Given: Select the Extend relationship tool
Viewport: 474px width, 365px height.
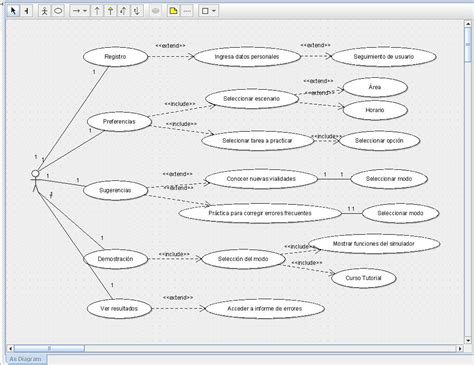Looking at the screenshot, I should pyautogui.click(x=124, y=11).
